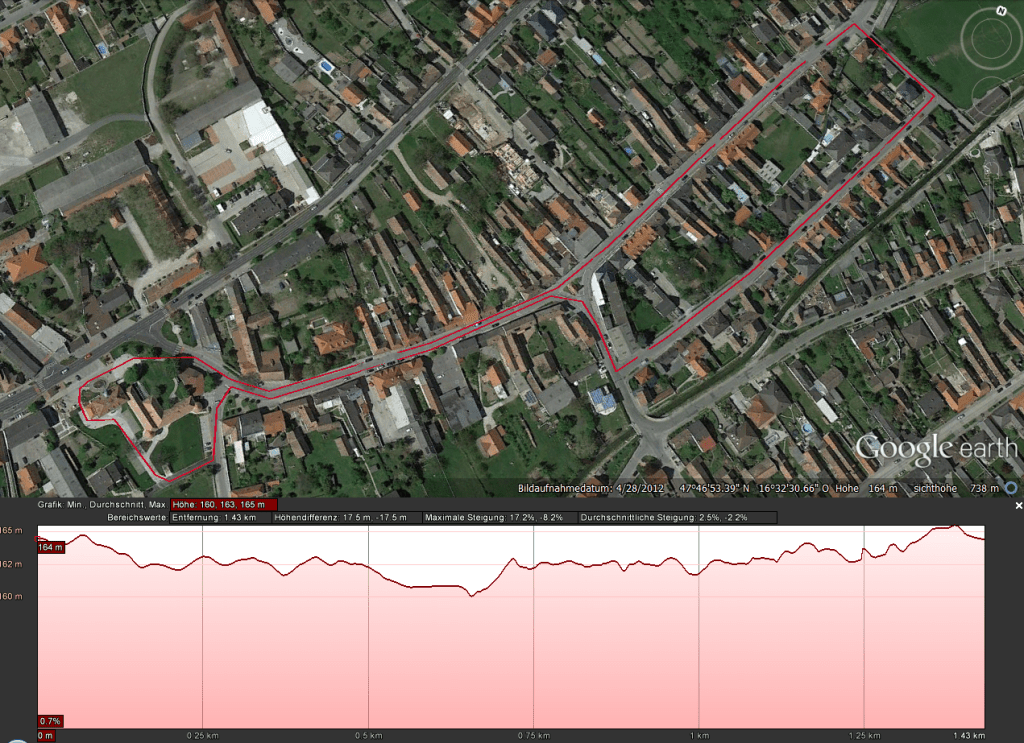Close the elevation profile panel
Screen dimensions: 1024x743
point(1017,506)
